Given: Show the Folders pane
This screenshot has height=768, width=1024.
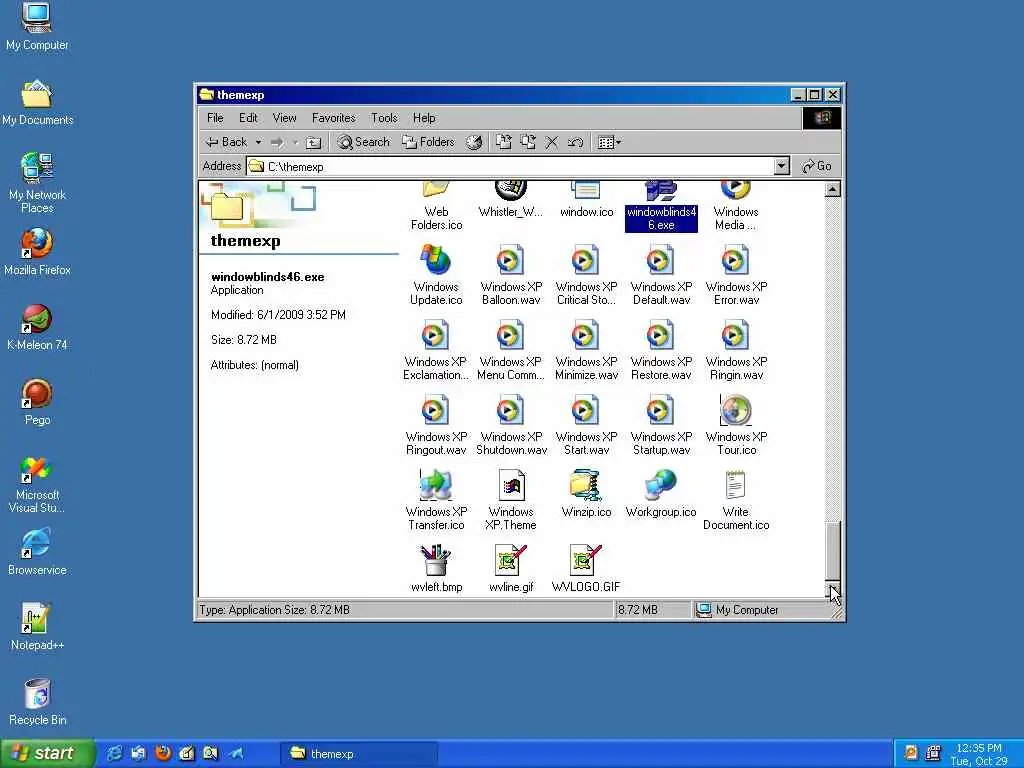Looking at the screenshot, I should pos(428,142).
